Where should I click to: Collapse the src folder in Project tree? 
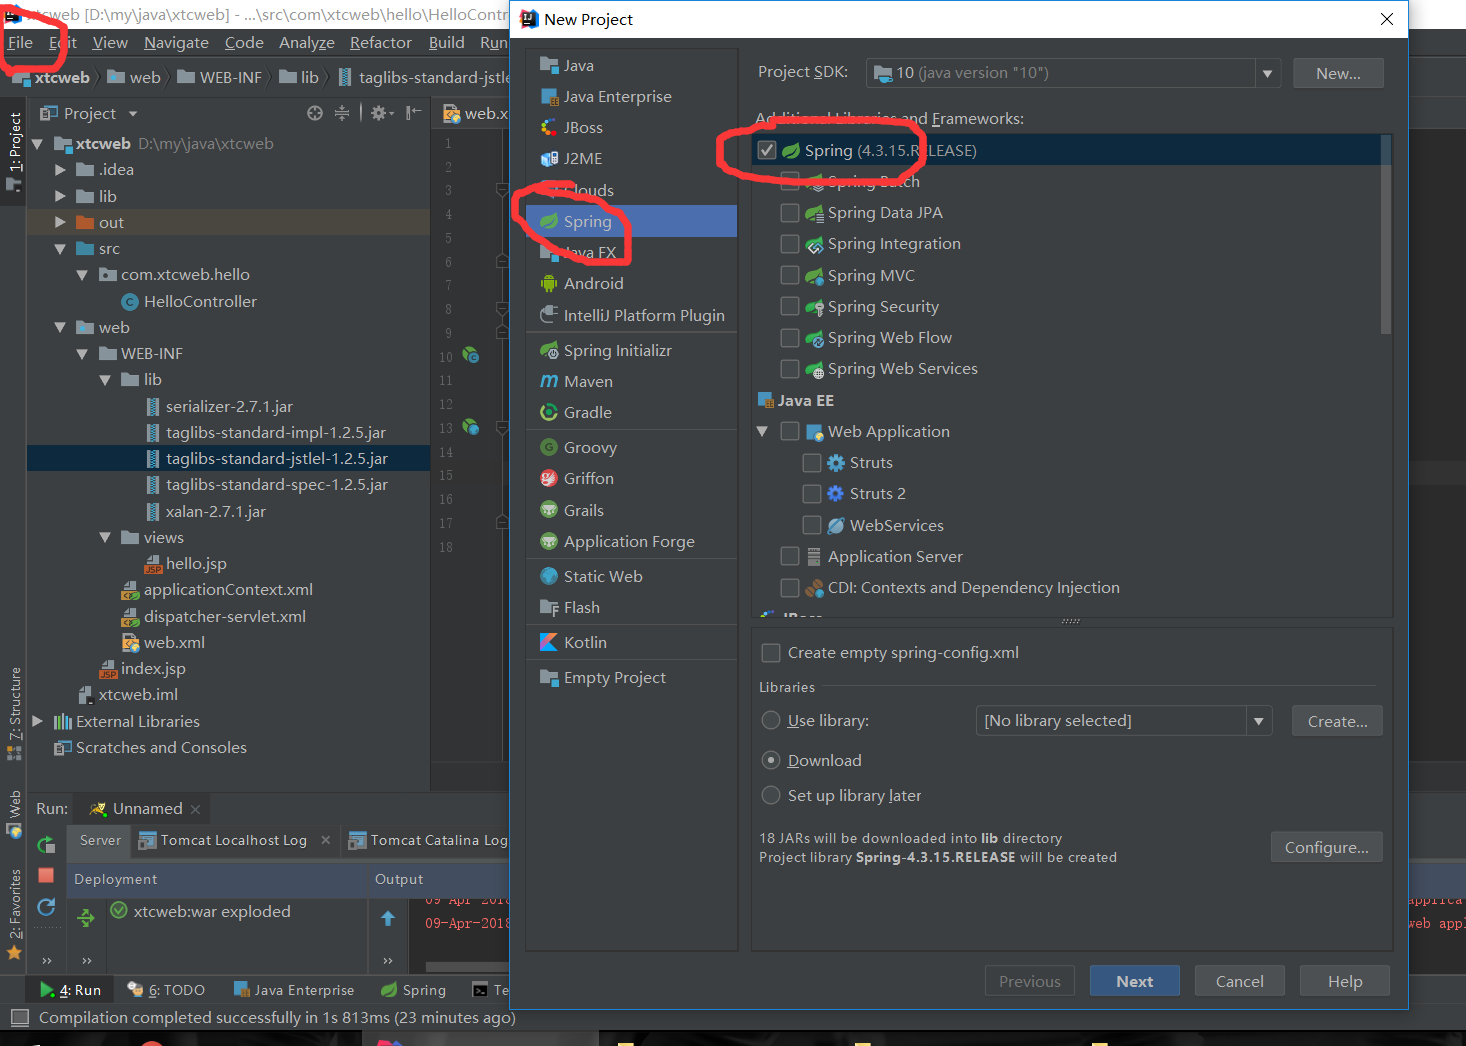click(x=60, y=248)
